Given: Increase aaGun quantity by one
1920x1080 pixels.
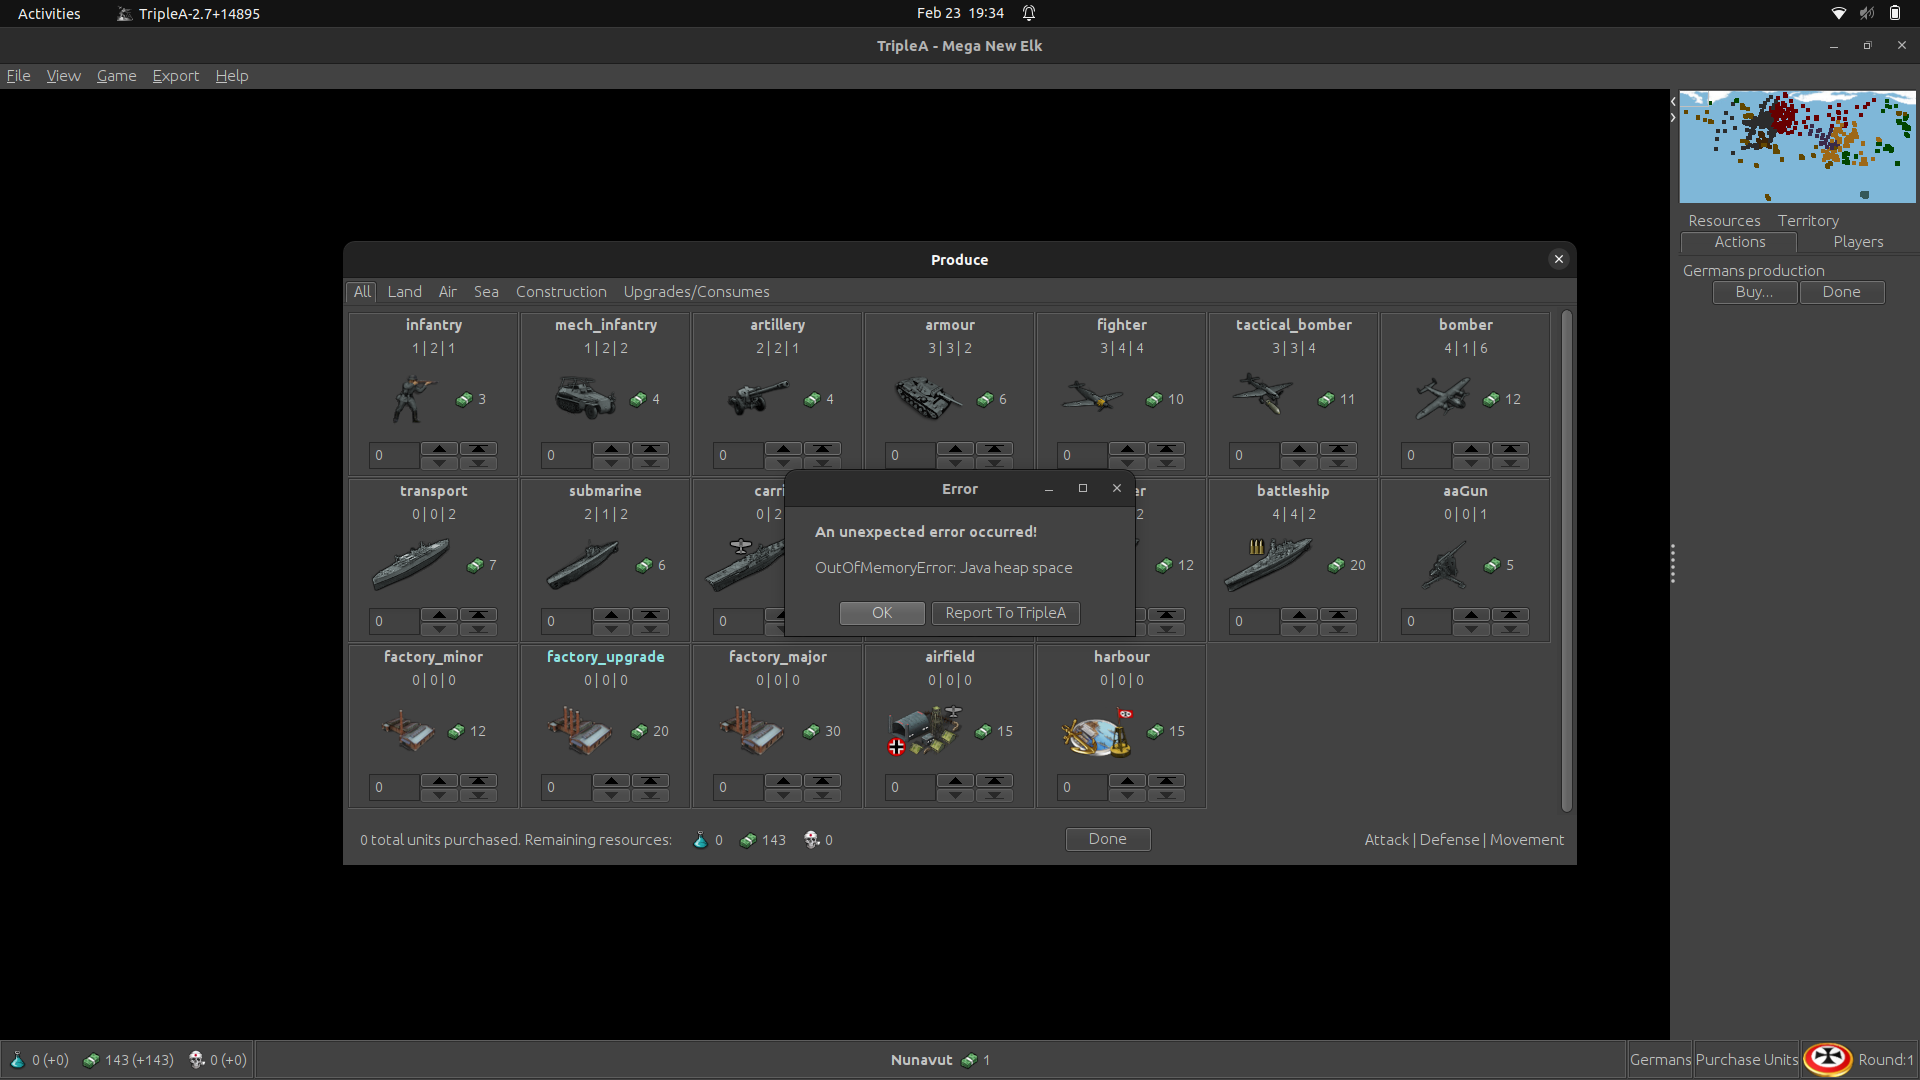Looking at the screenshot, I should coord(1471,615).
